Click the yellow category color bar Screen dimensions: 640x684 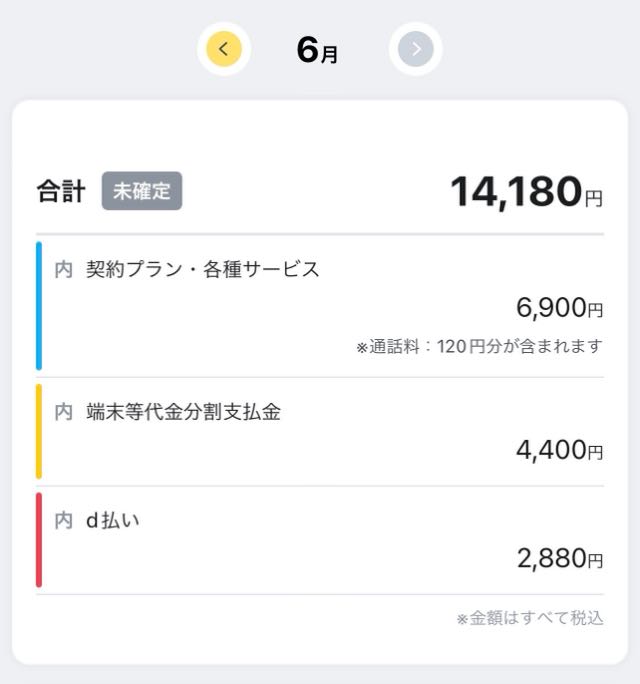point(39,431)
